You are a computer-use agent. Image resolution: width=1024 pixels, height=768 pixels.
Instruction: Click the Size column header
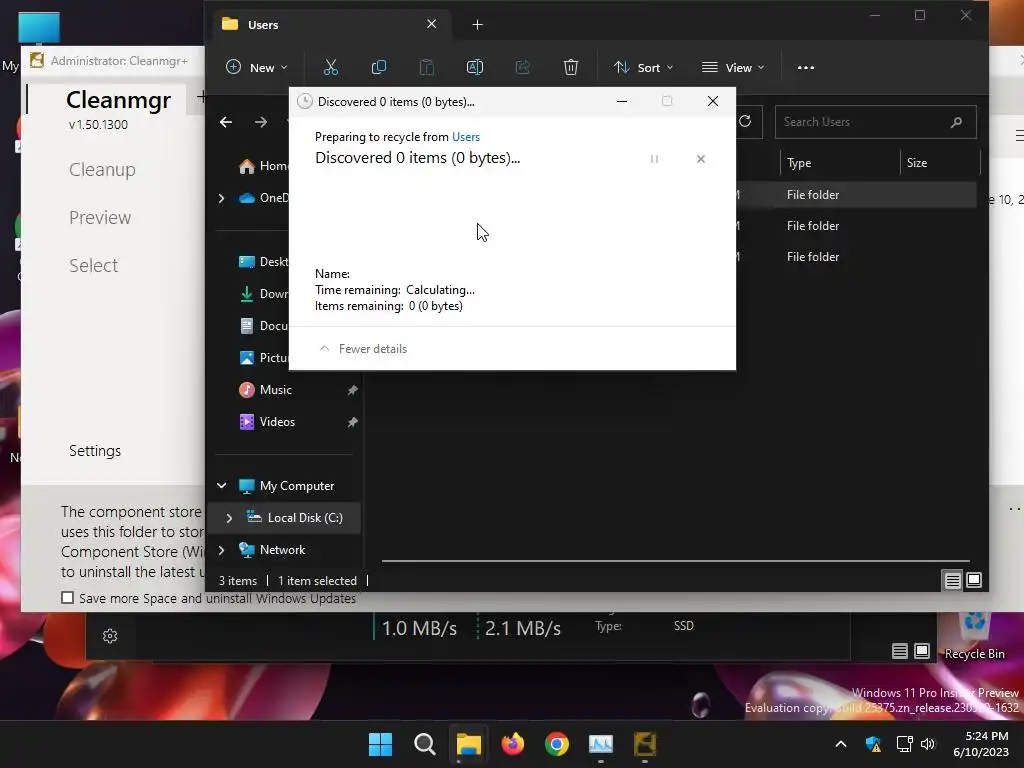coord(940,163)
